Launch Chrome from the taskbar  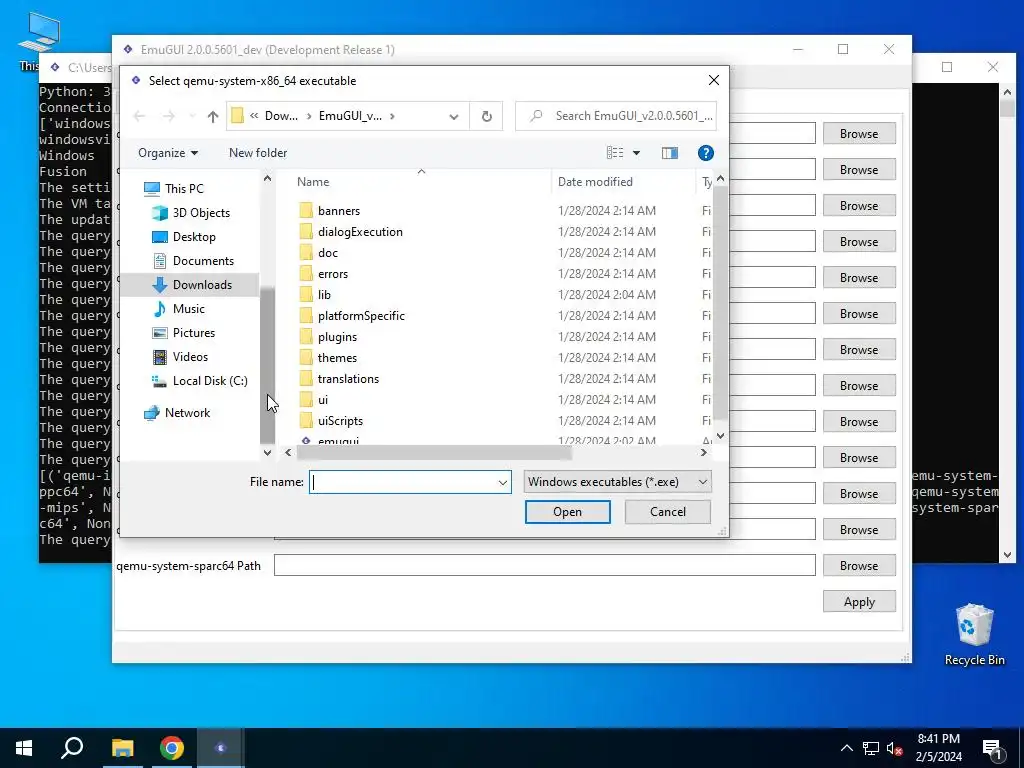[x=172, y=748]
